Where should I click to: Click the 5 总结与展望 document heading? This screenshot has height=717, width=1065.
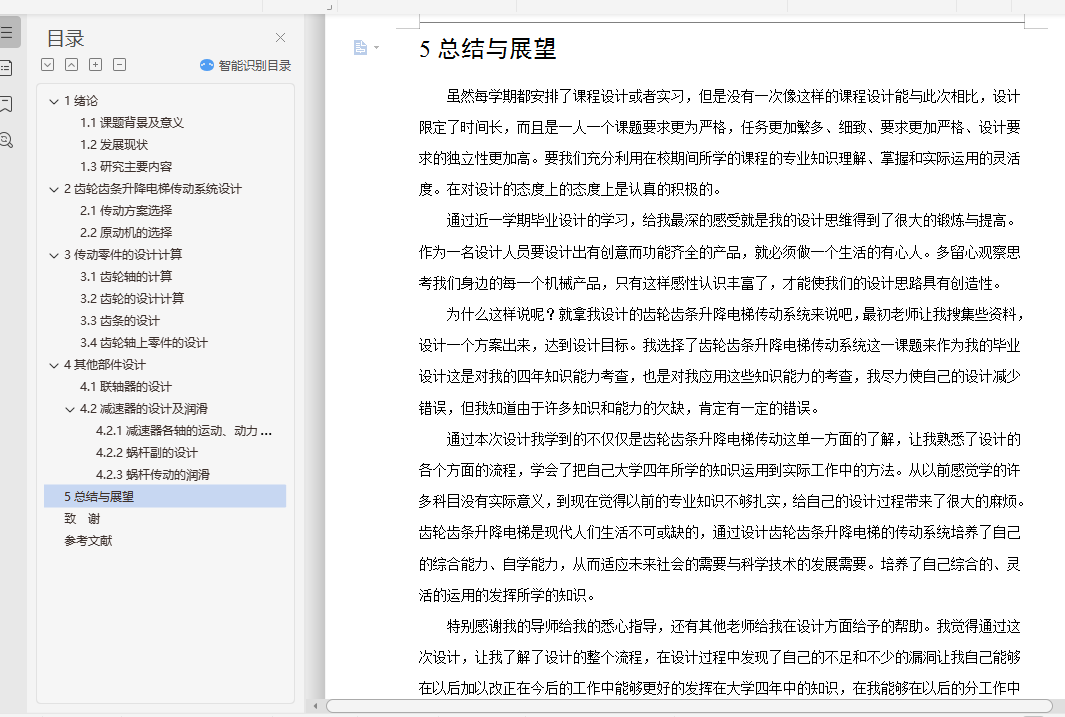point(488,49)
